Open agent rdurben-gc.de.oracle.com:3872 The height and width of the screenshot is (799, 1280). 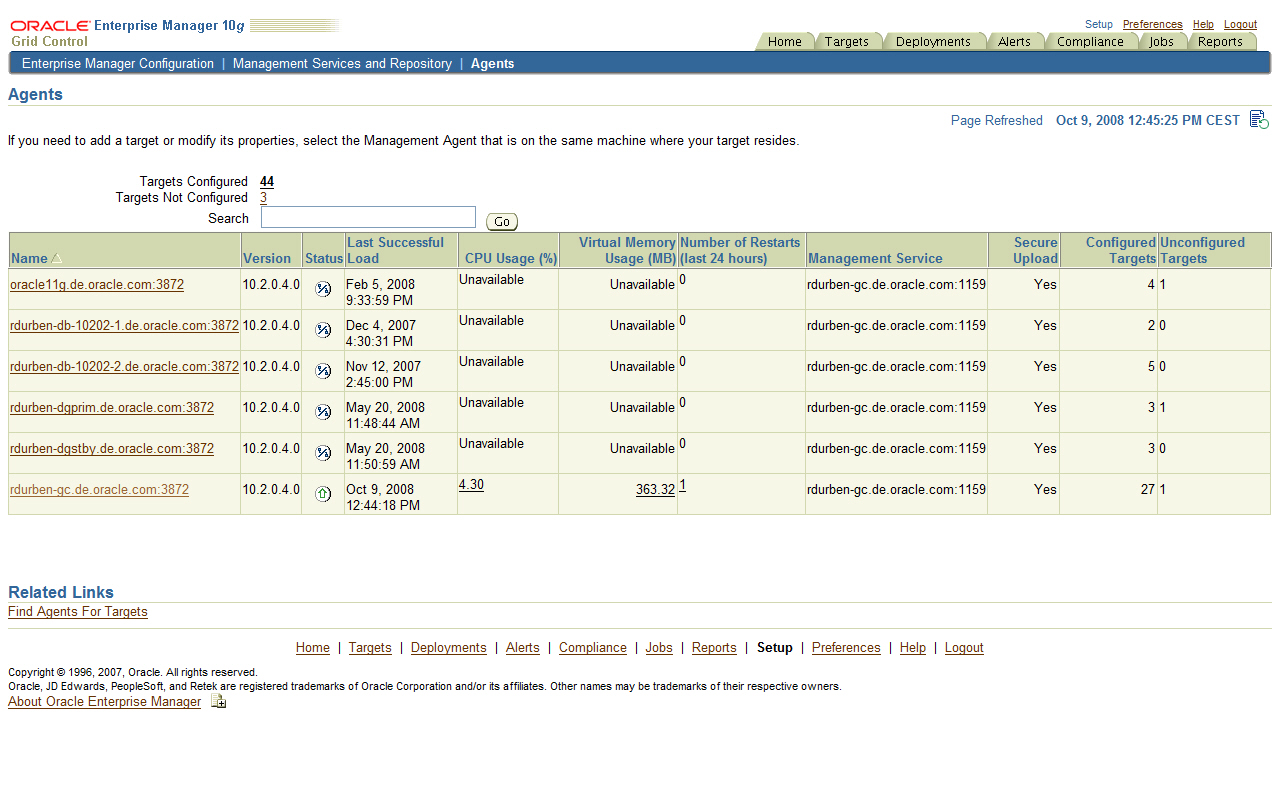(x=99, y=490)
